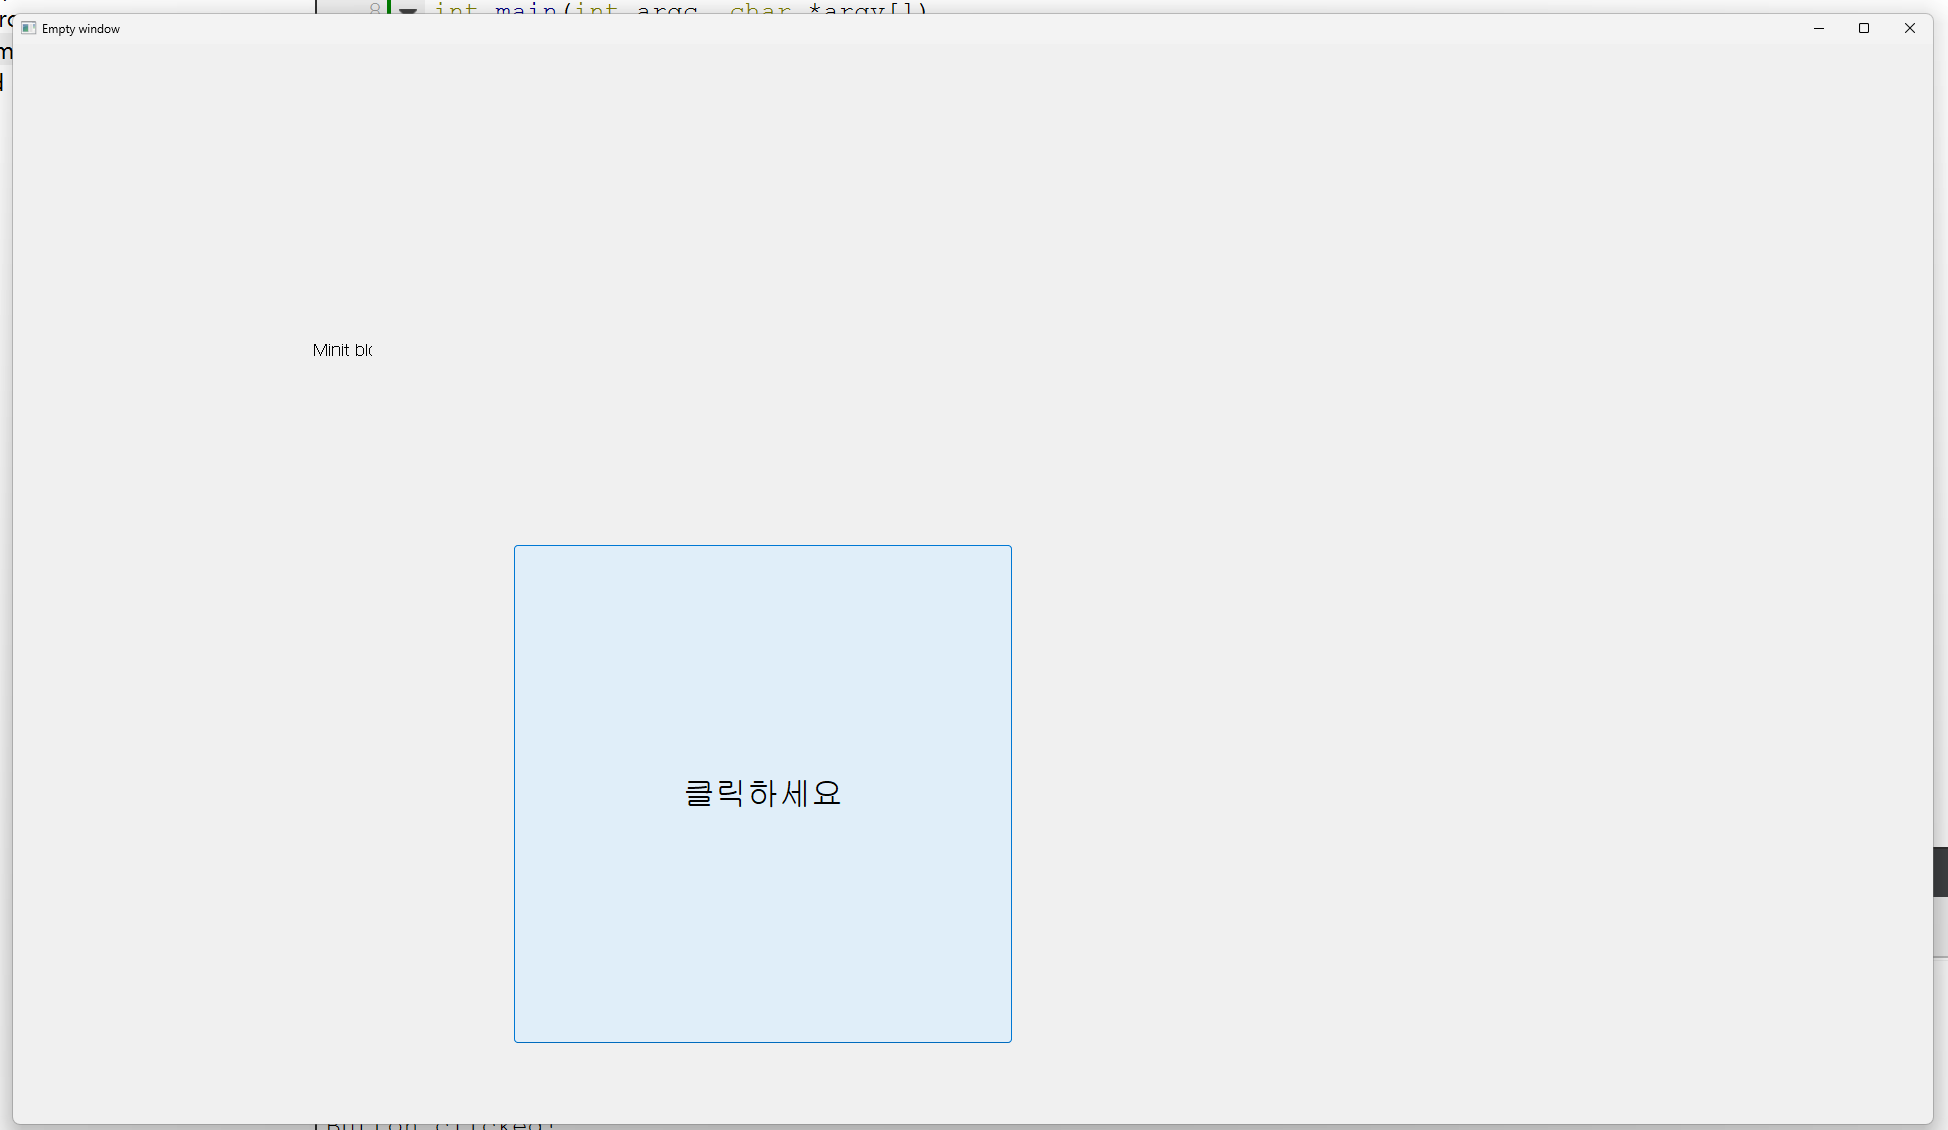Click the 'Button clicked' output text below
The image size is (1948, 1130).
tap(440, 1125)
